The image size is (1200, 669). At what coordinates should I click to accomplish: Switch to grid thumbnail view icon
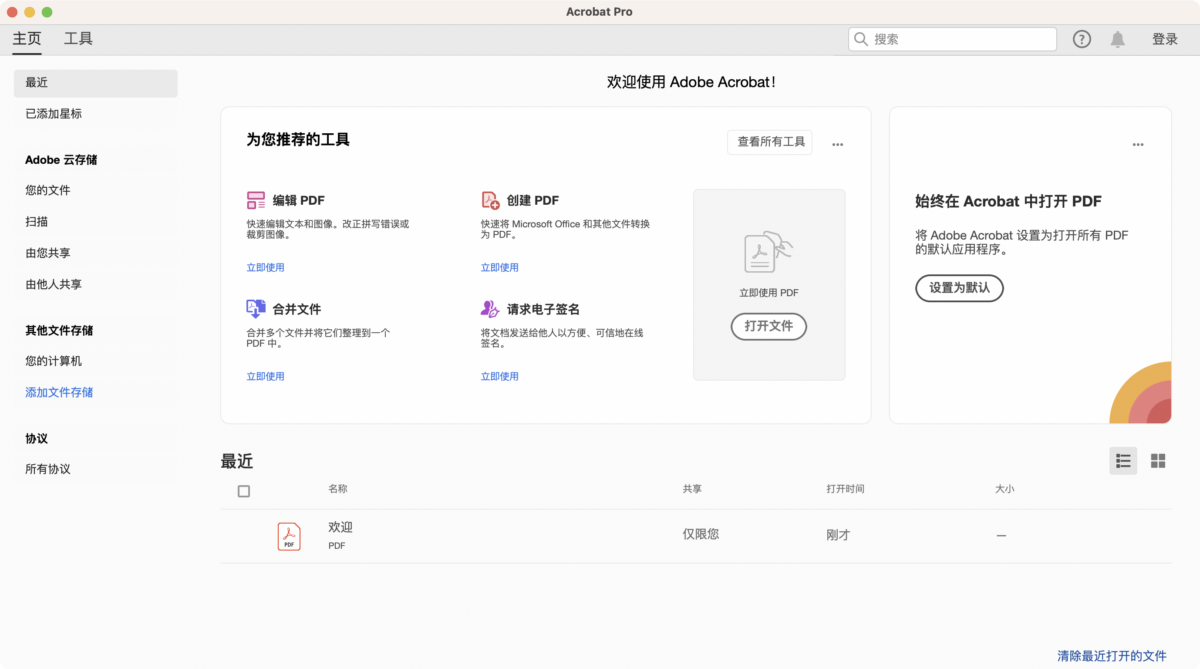coord(1158,461)
